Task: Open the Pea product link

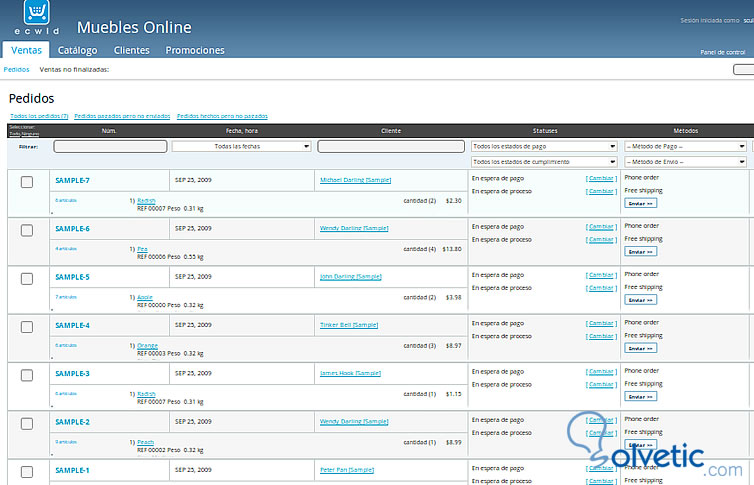Action: 142,249
